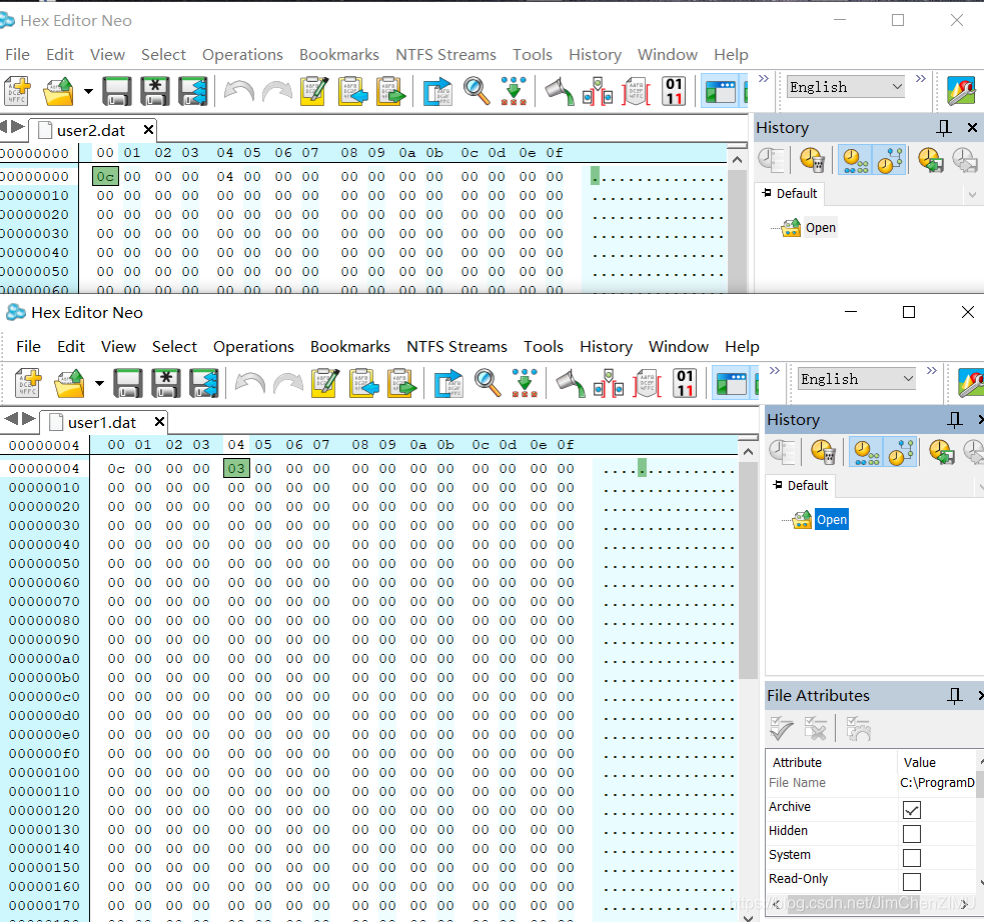Select Open entry in user1.dat History tree
Viewport: 985px width, 922px height.
coord(831,519)
